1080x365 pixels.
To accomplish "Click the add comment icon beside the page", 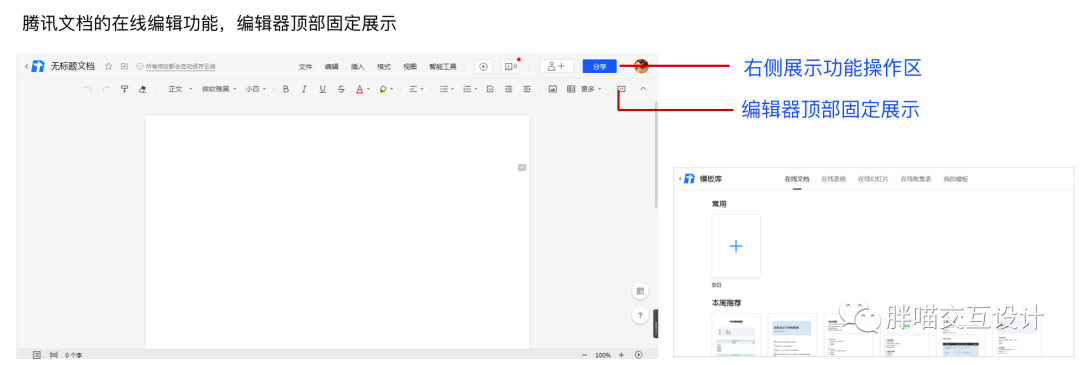I will 522,167.
